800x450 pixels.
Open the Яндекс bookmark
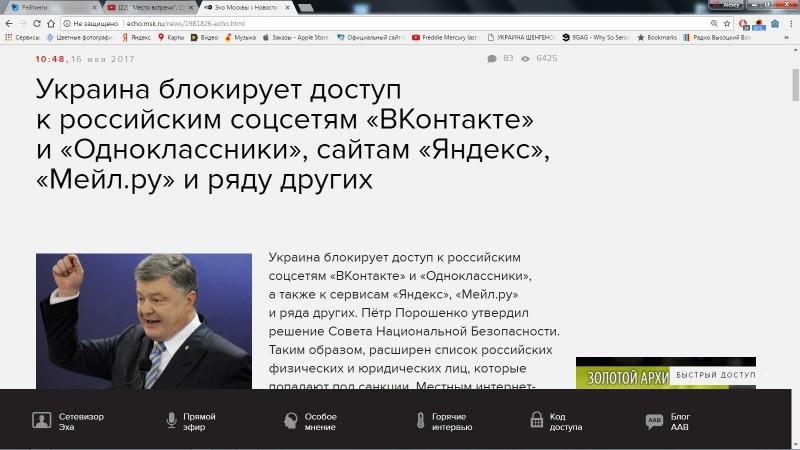[136, 38]
